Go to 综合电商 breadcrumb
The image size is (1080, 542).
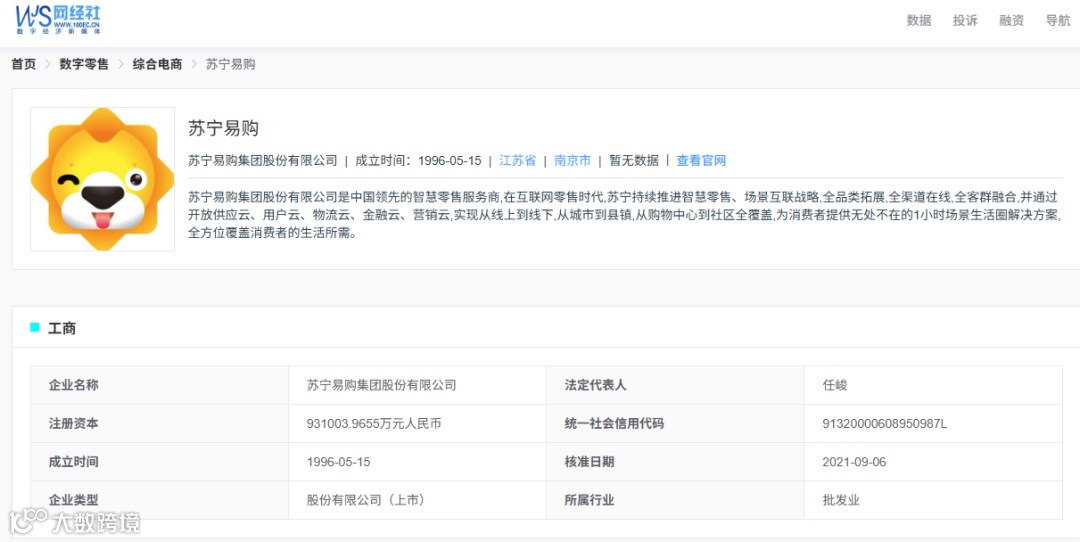157,64
